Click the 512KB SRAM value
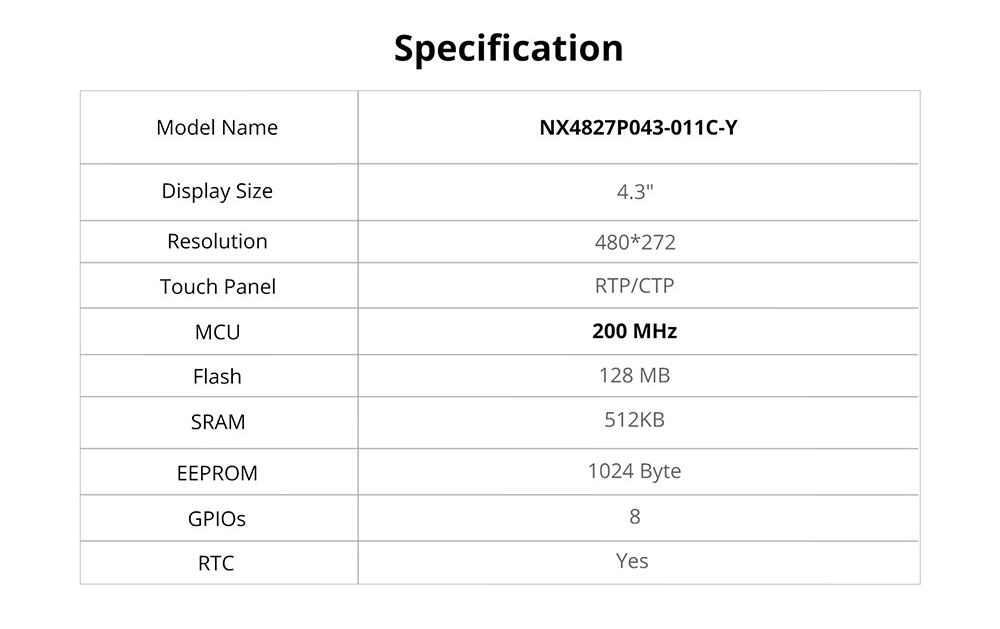The width and height of the screenshot is (1000, 629). [634, 420]
